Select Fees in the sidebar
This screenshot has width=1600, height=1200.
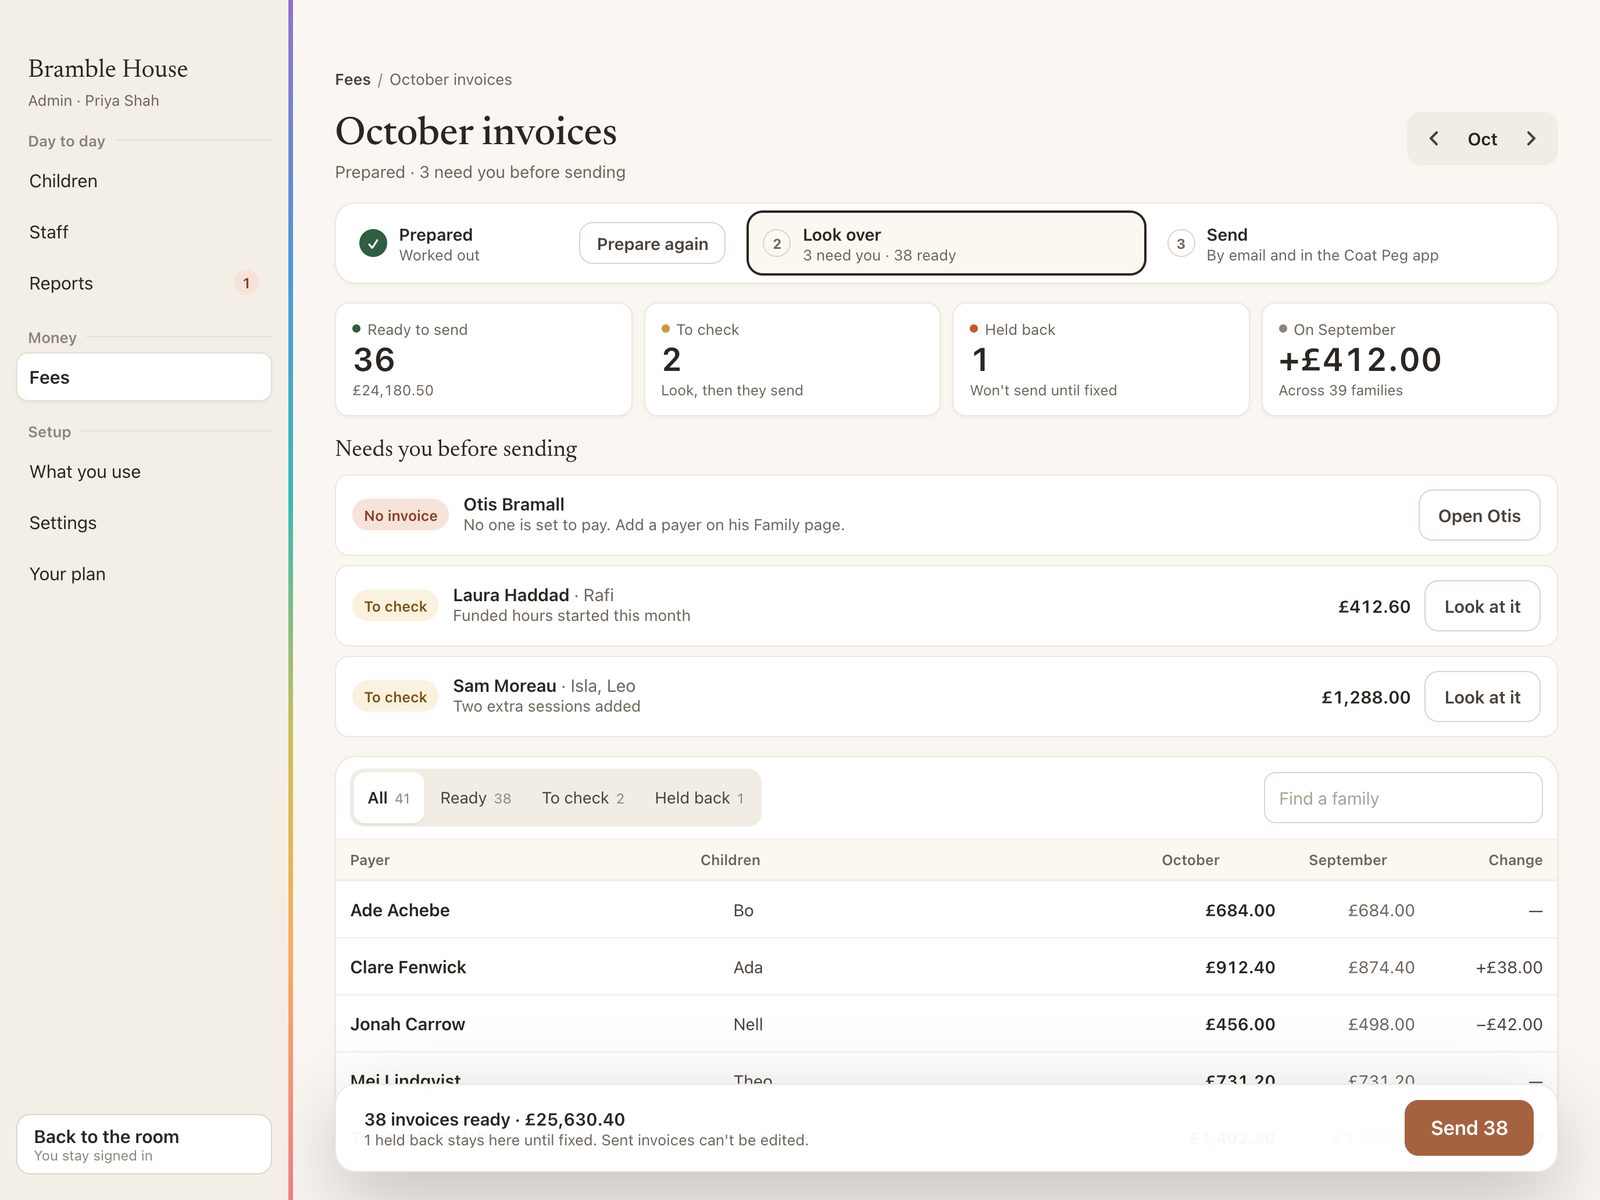(x=144, y=377)
